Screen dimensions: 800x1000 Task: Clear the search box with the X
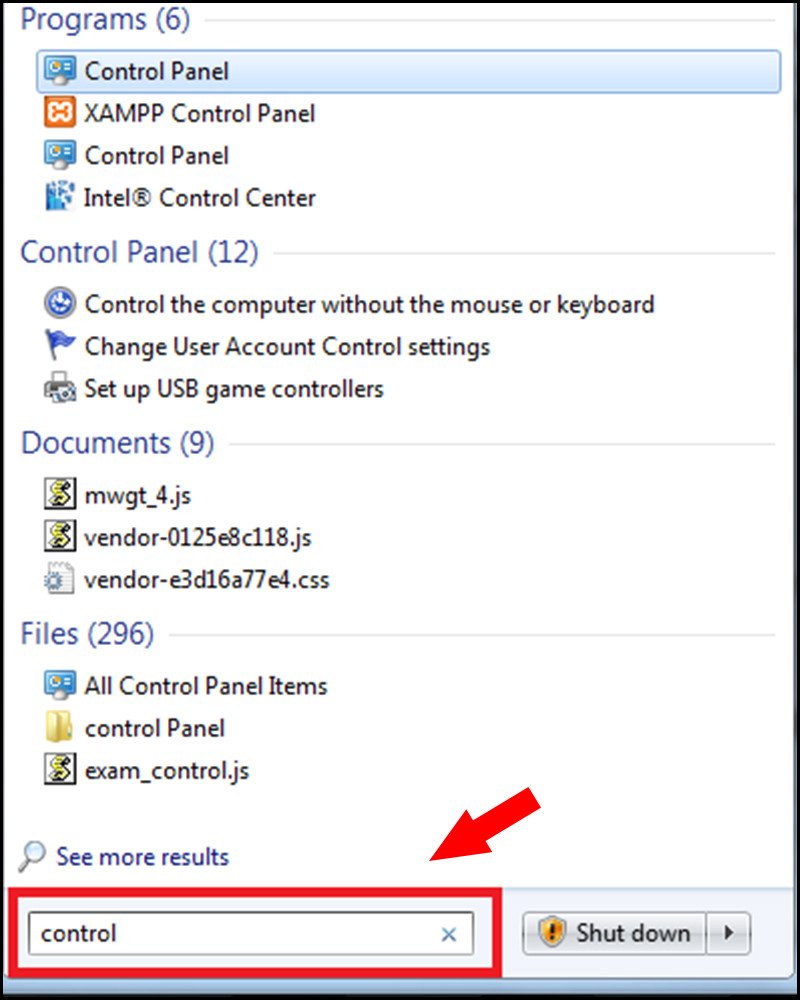[x=447, y=933]
